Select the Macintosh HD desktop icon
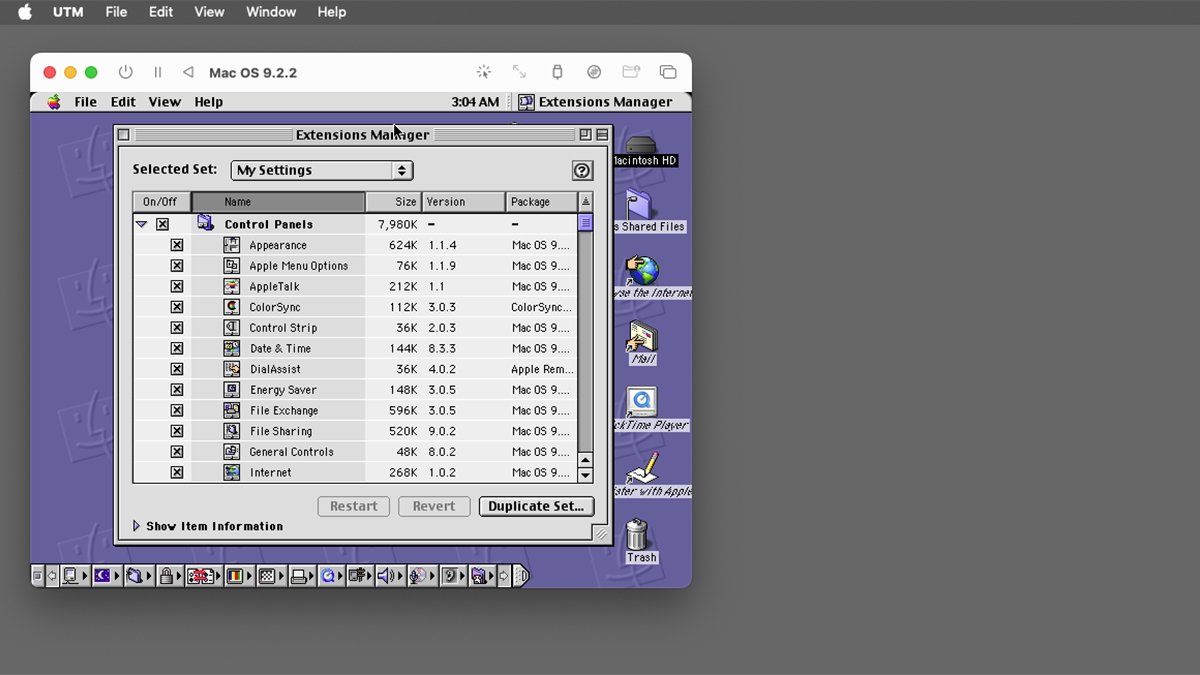The image size is (1200, 675). [x=640, y=145]
